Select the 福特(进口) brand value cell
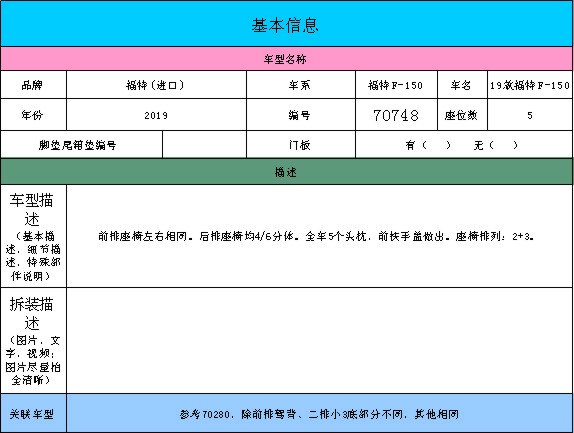 tap(156, 85)
